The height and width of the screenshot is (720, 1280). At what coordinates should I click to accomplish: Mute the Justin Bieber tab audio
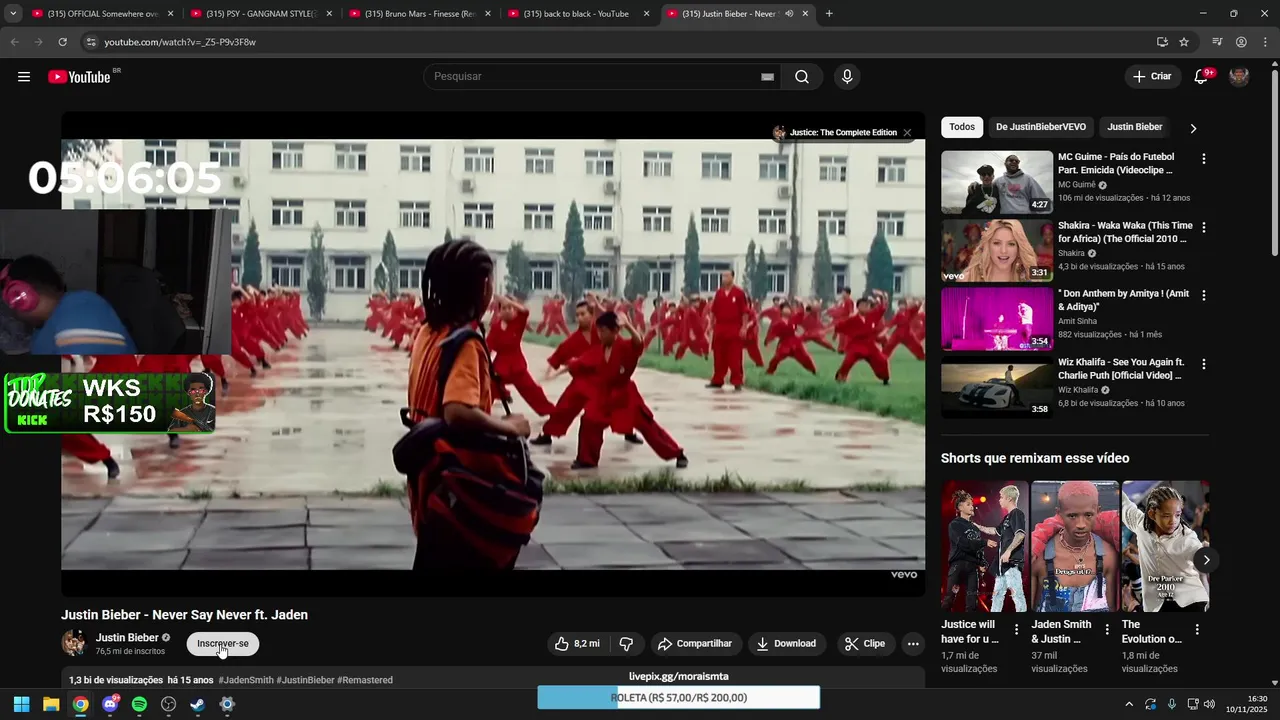click(x=789, y=14)
